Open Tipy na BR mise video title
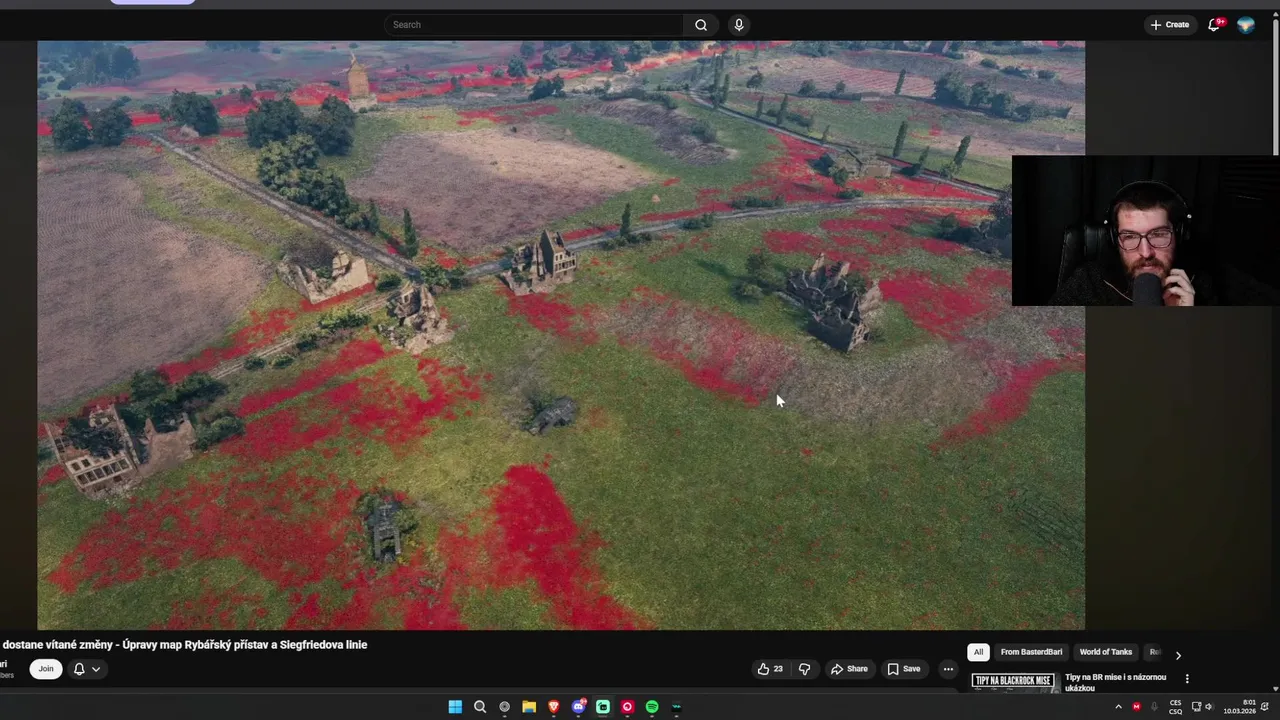Viewport: 1280px width, 720px height. (x=1115, y=682)
